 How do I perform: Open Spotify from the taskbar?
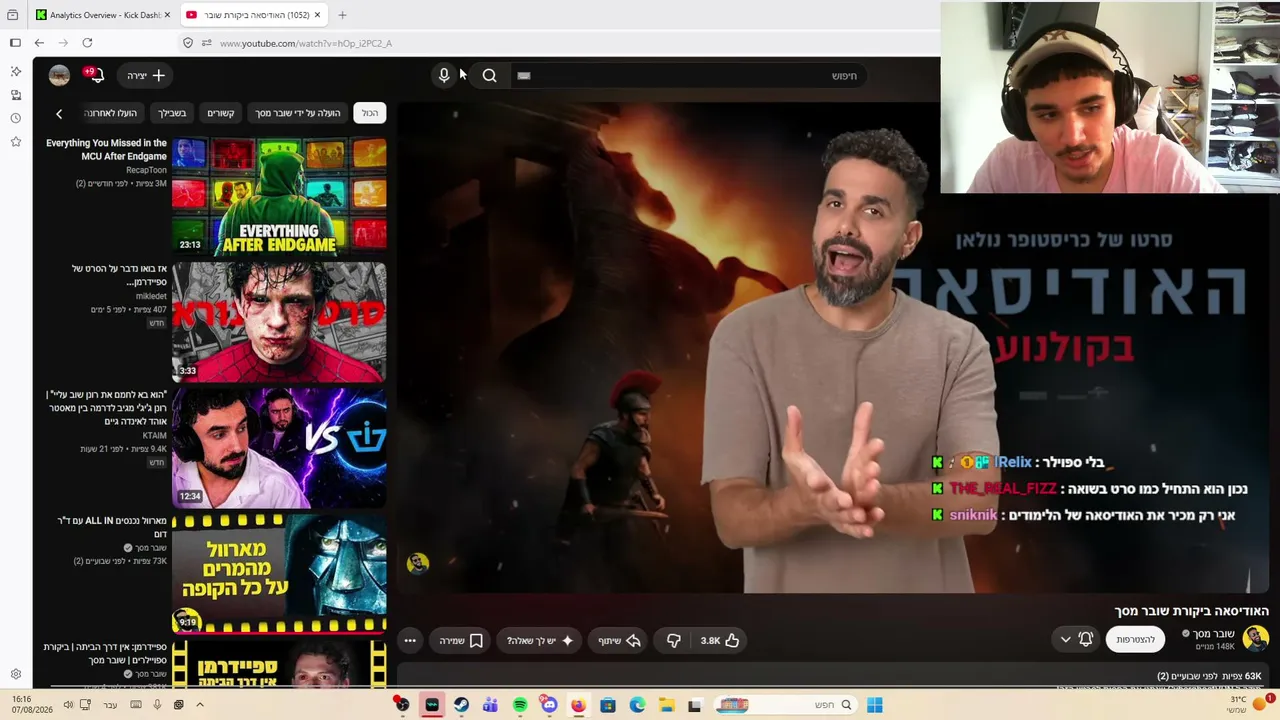point(520,705)
